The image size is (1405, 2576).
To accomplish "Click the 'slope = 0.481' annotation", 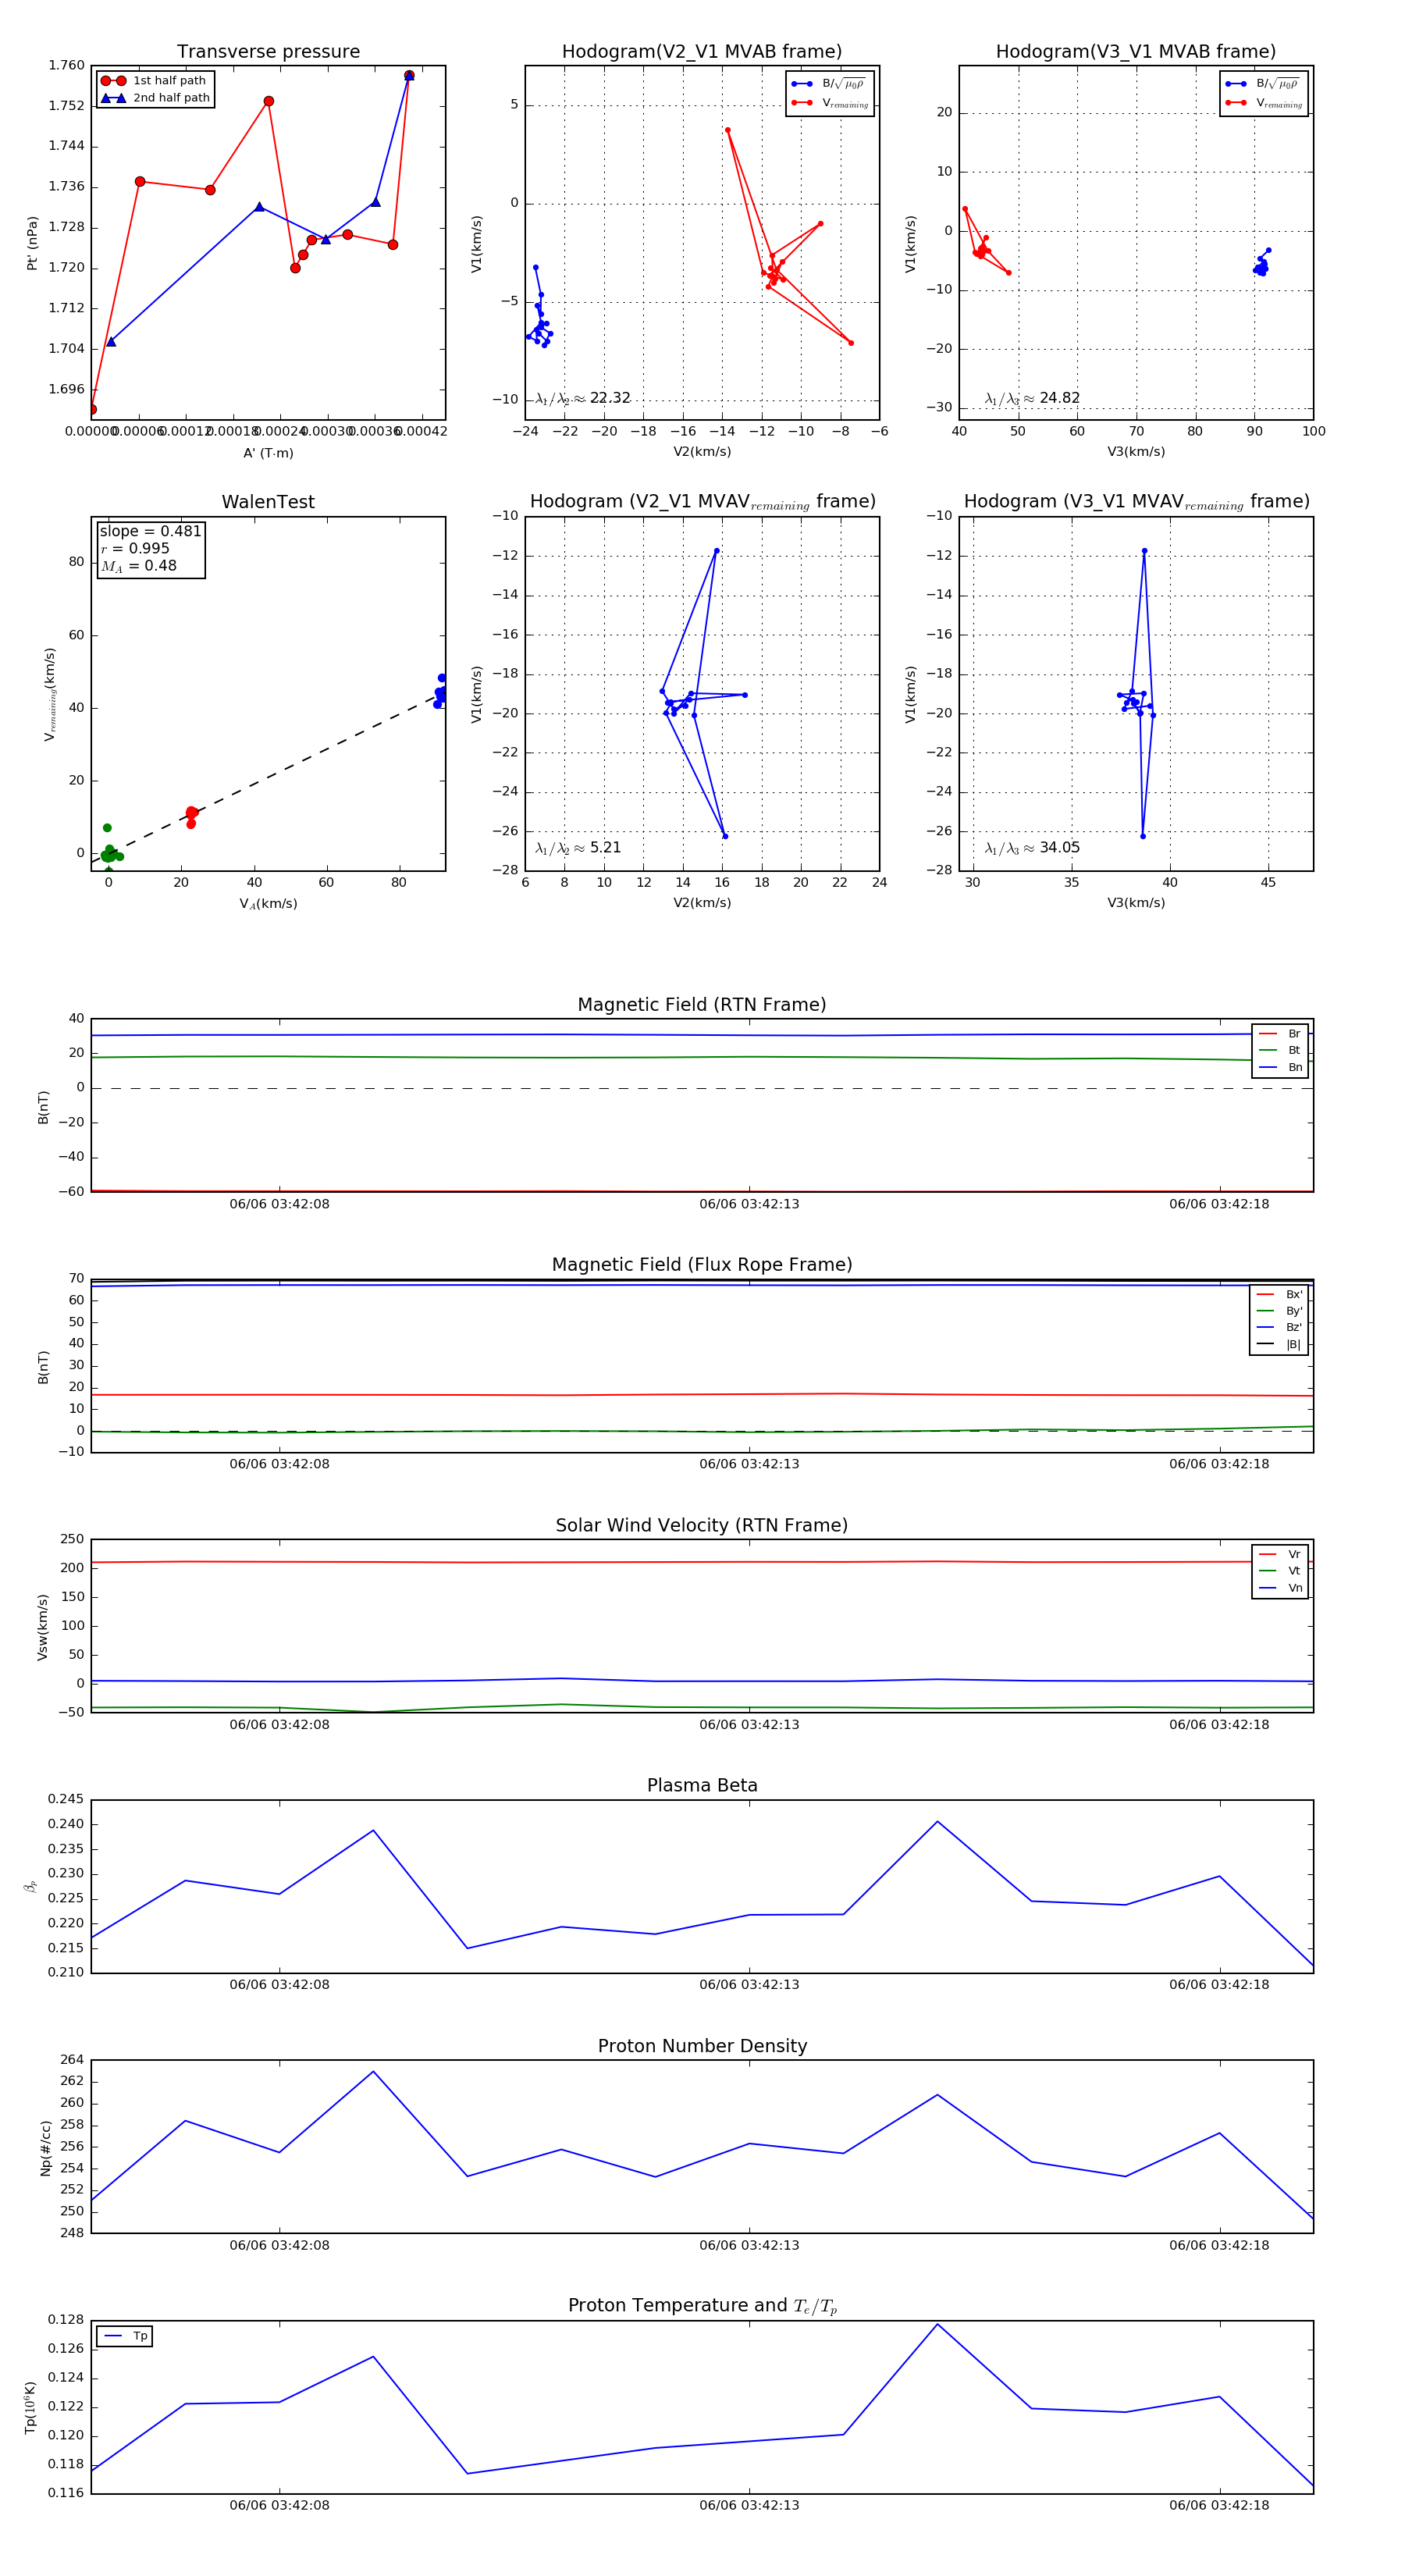I will (x=150, y=531).
